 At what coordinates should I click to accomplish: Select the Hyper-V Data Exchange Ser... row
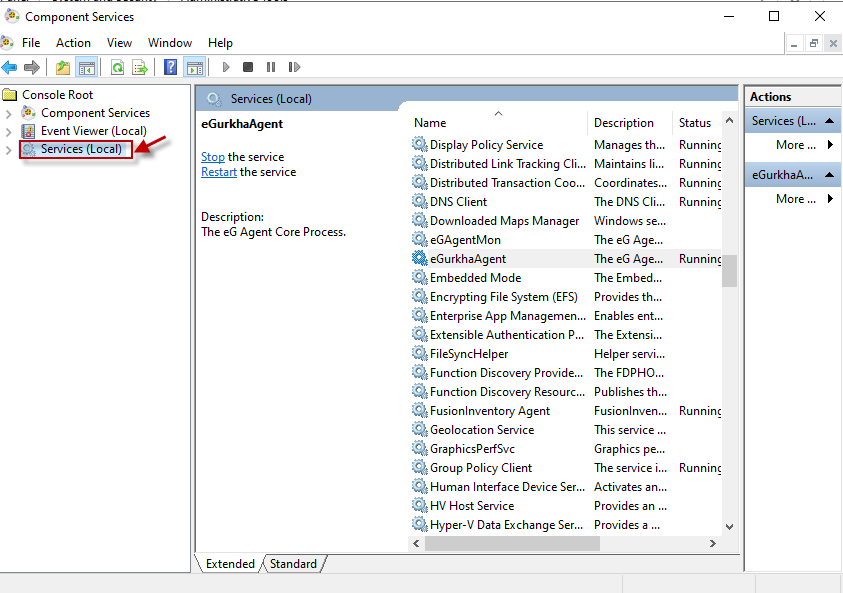566,524
